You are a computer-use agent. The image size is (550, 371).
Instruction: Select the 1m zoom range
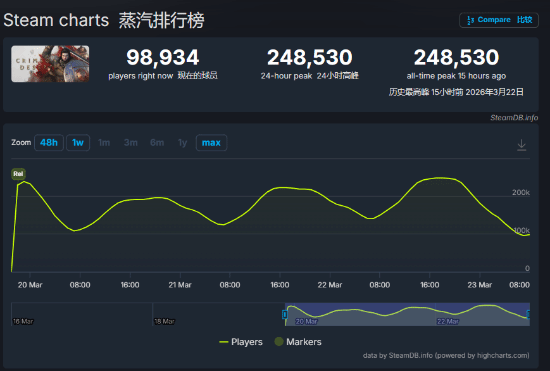pos(104,143)
